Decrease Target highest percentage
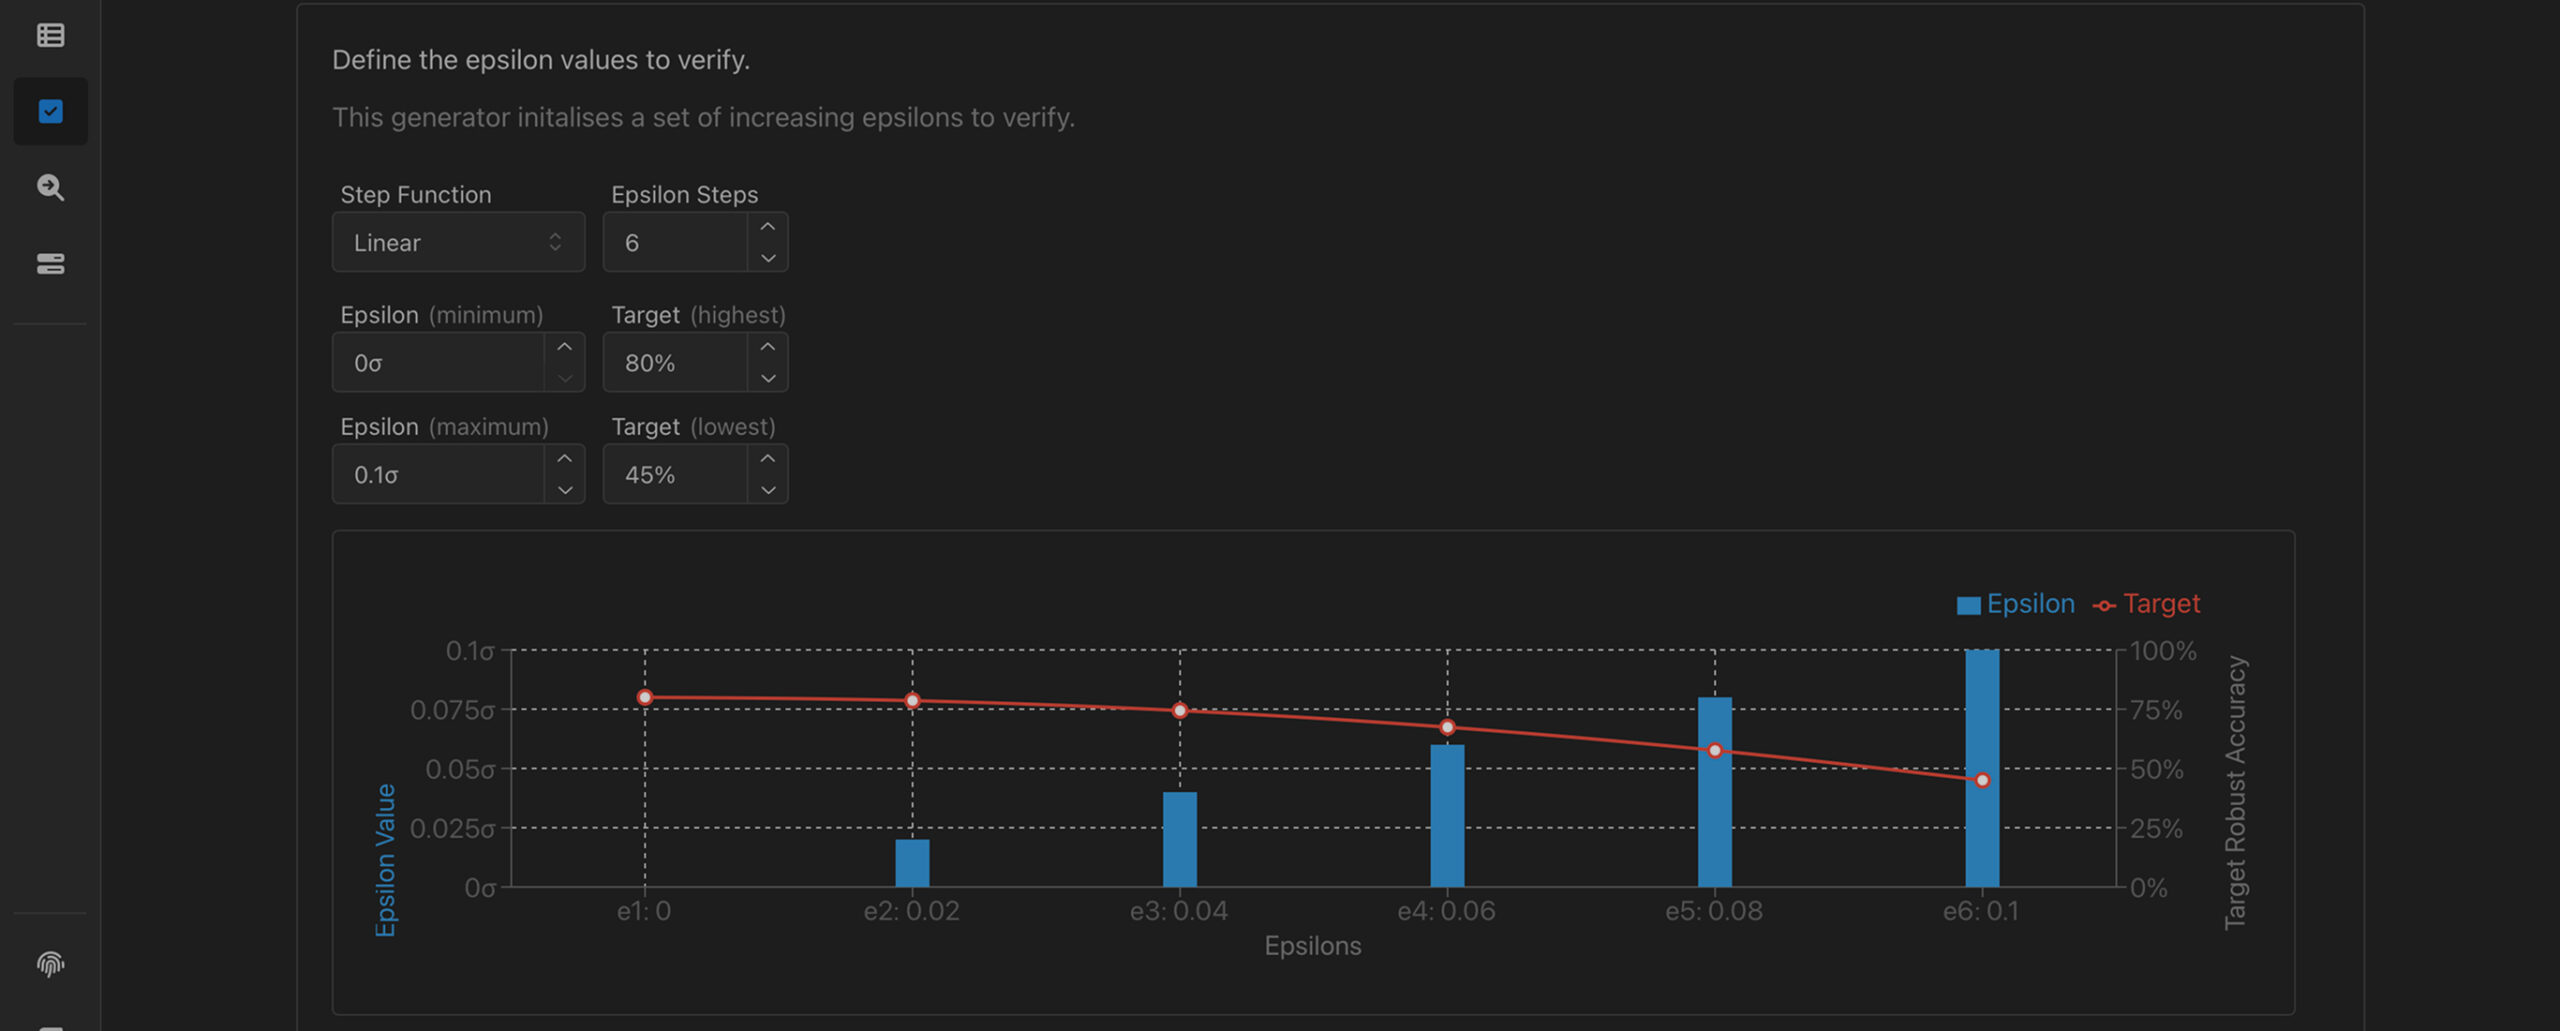Image resolution: width=2560 pixels, height=1031 pixels. pyautogui.click(x=767, y=378)
